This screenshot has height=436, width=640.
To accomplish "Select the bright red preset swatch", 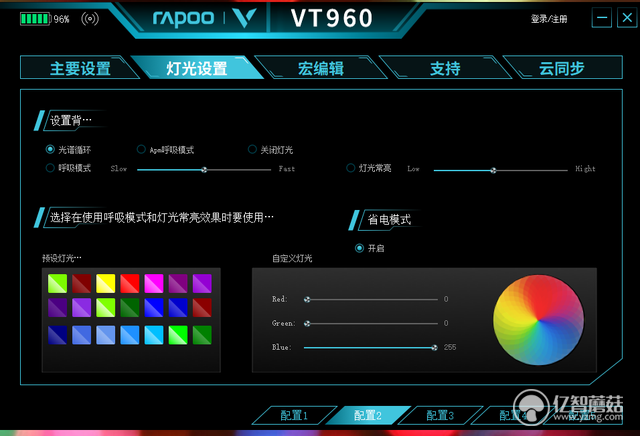I will pyautogui.click(x=130, y=283).
